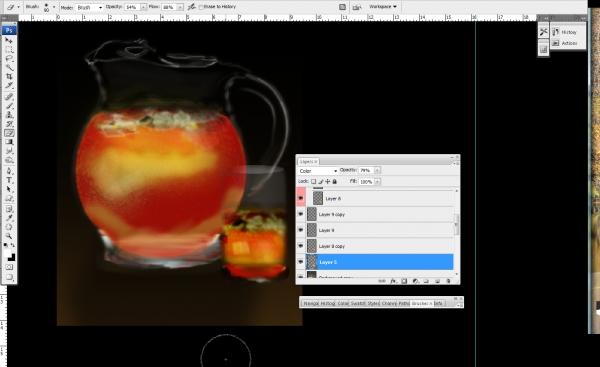Open the History panel button
Image resolution: width=600 pixels, height=367 pixels.
pyautogui.click(x=568, y=32)
